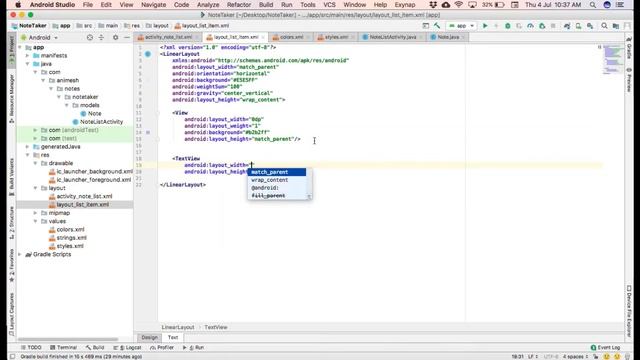Click Attach debugger to Android process icon
The height and width of the screenshot is (360, 640).
click(542, 26)
